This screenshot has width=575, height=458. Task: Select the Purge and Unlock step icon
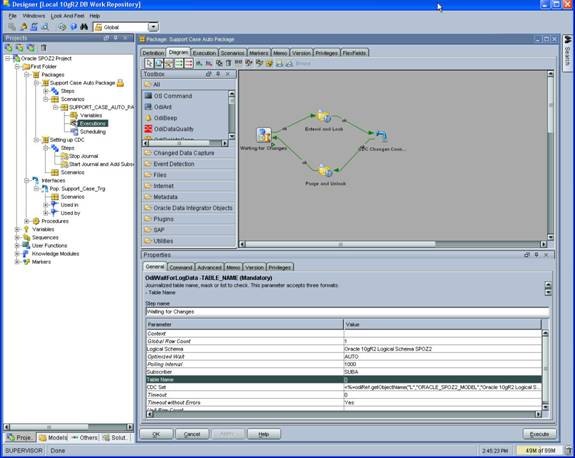click(x=325, y=171)
